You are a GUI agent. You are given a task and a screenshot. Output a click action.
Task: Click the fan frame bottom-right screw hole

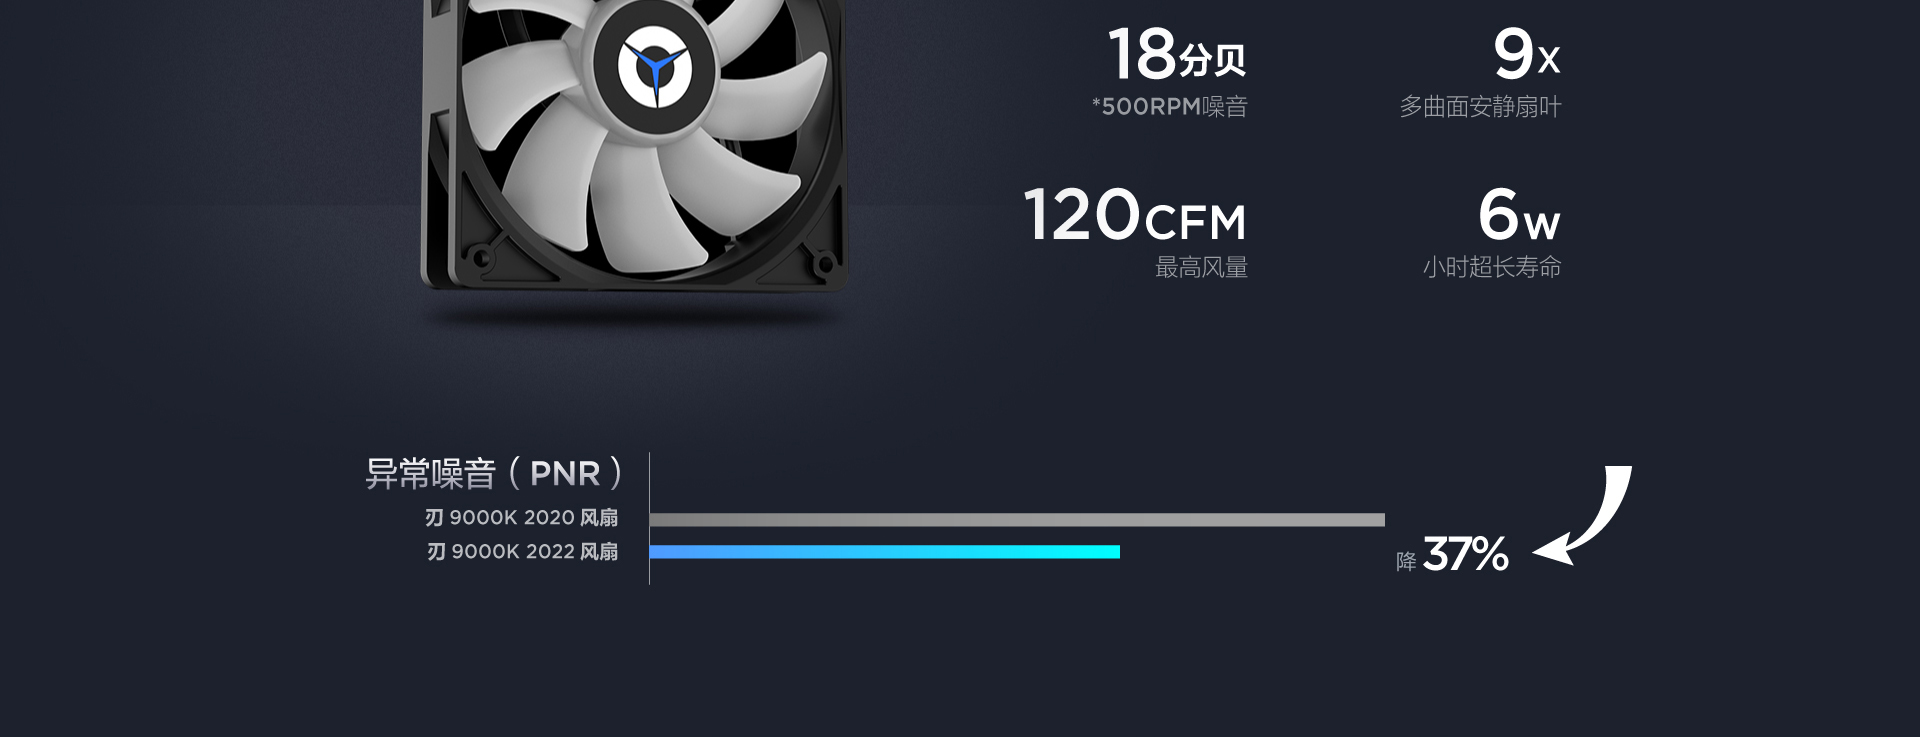point(825,265)
